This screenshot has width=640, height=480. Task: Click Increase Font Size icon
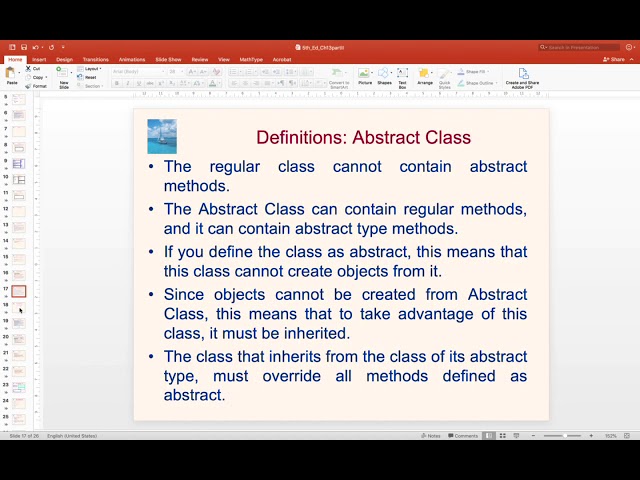click(x=191, y=72)
